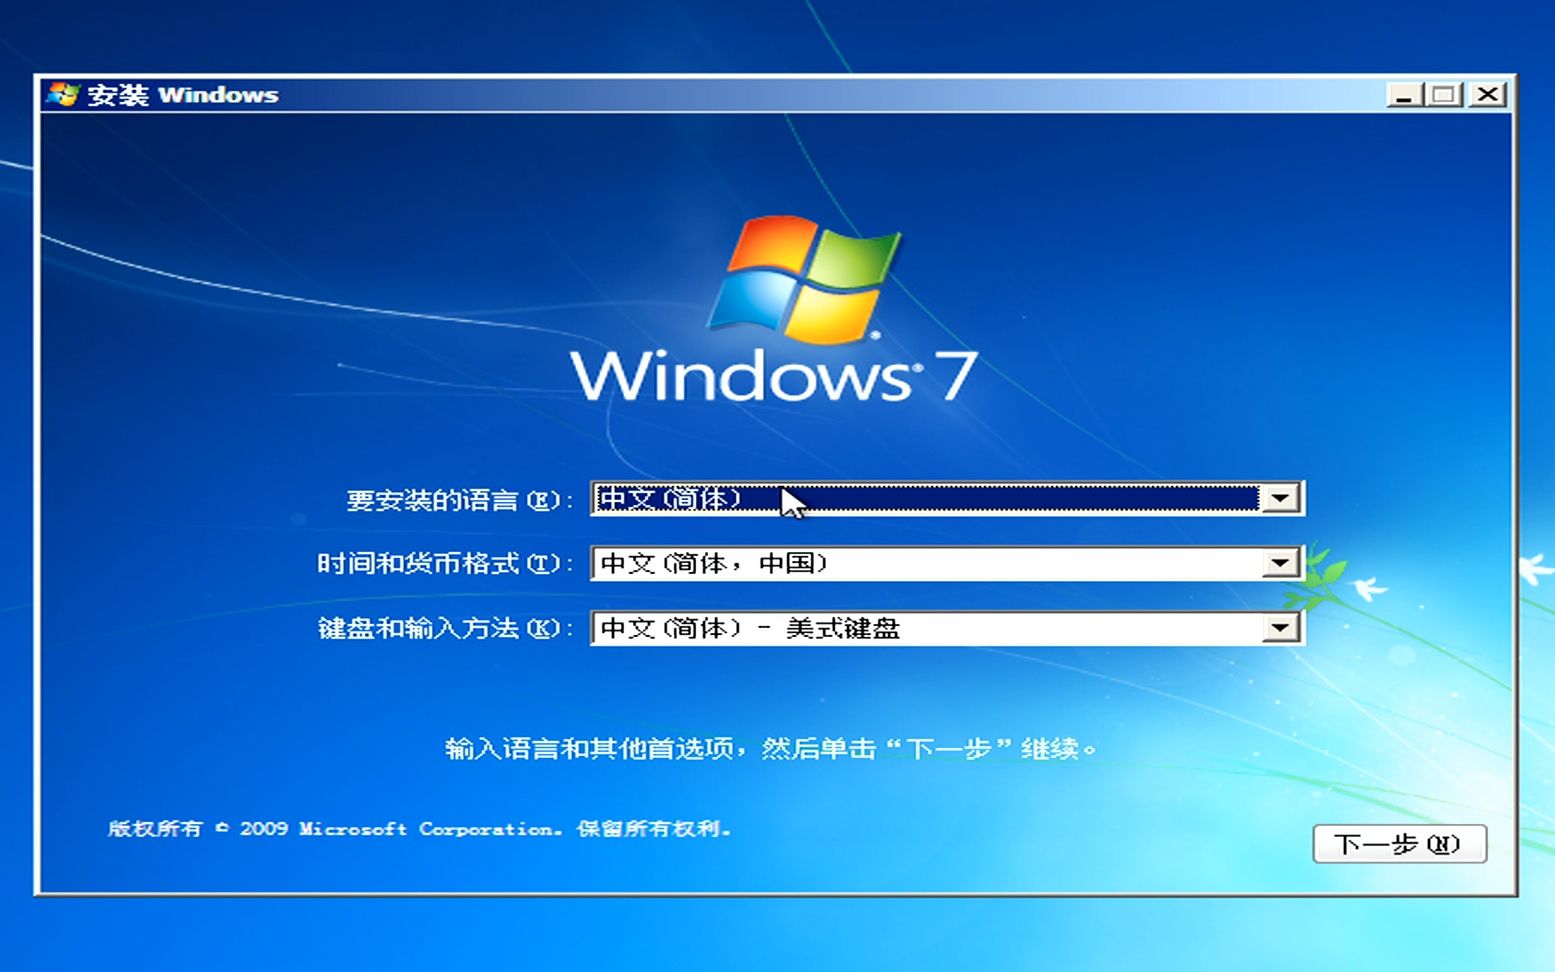This screenshot has height=972, width=1555.
Task: Expand the 键盘和输入方法 dropdown arrow
Action: [1280, 628]
